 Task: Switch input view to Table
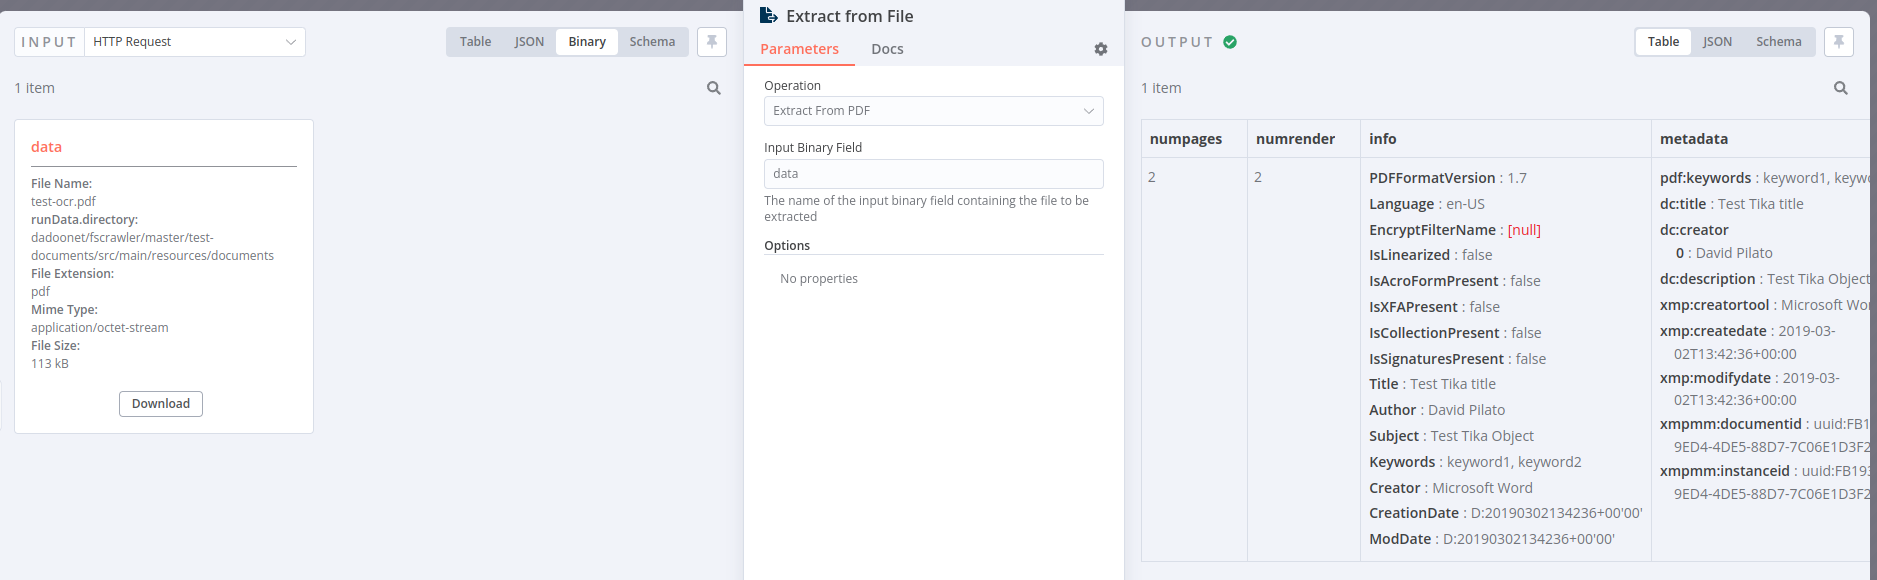click(475, 42)
